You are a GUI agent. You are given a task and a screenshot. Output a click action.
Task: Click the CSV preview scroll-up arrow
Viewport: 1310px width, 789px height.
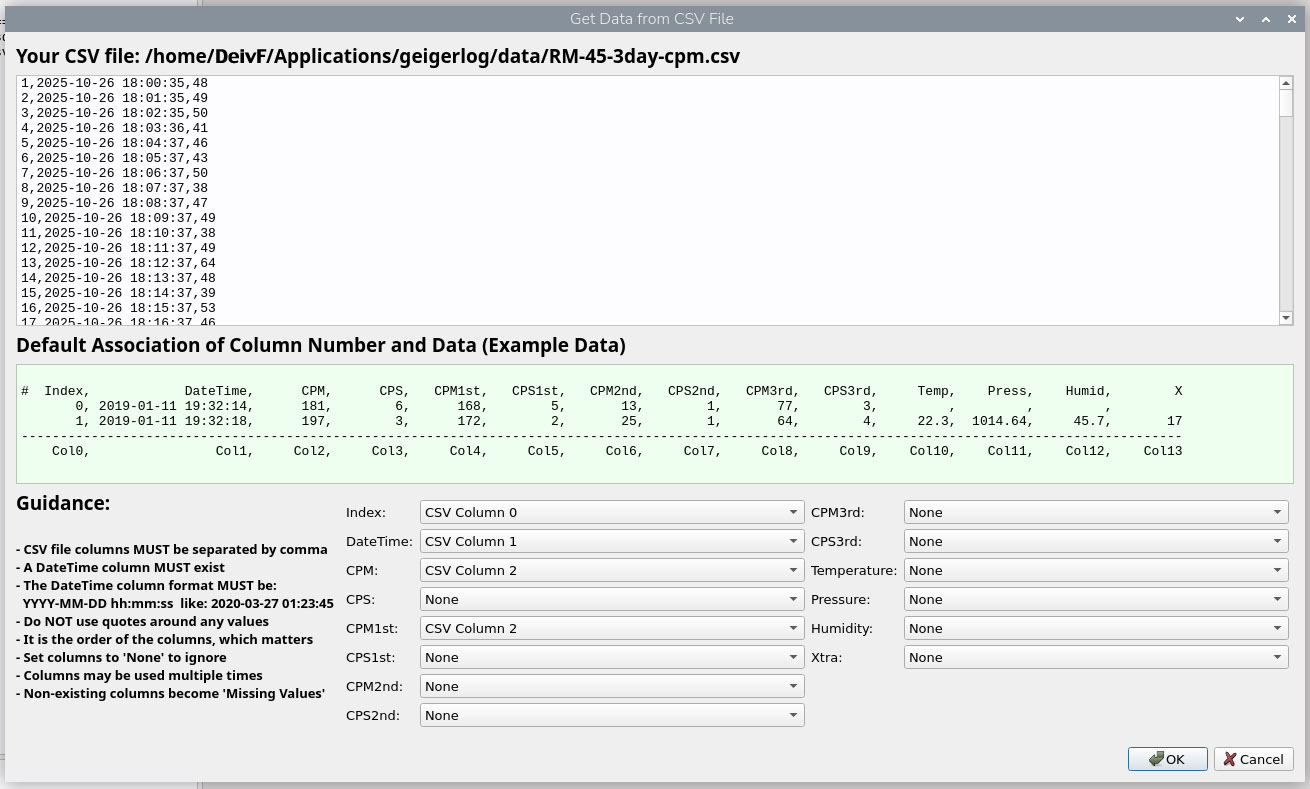1286,83
